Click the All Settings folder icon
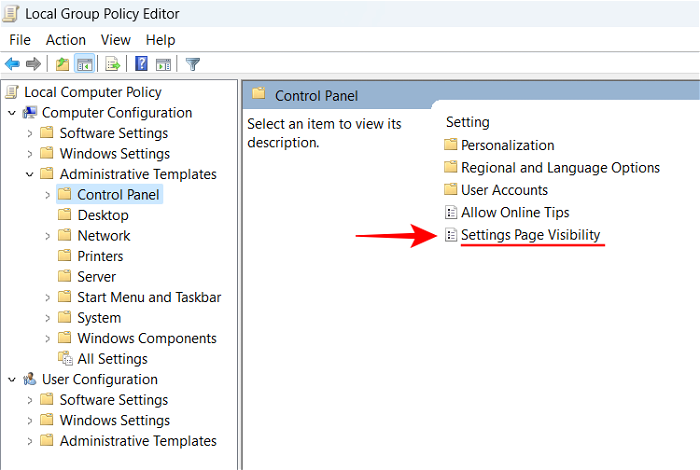 (x=65, y=358)
